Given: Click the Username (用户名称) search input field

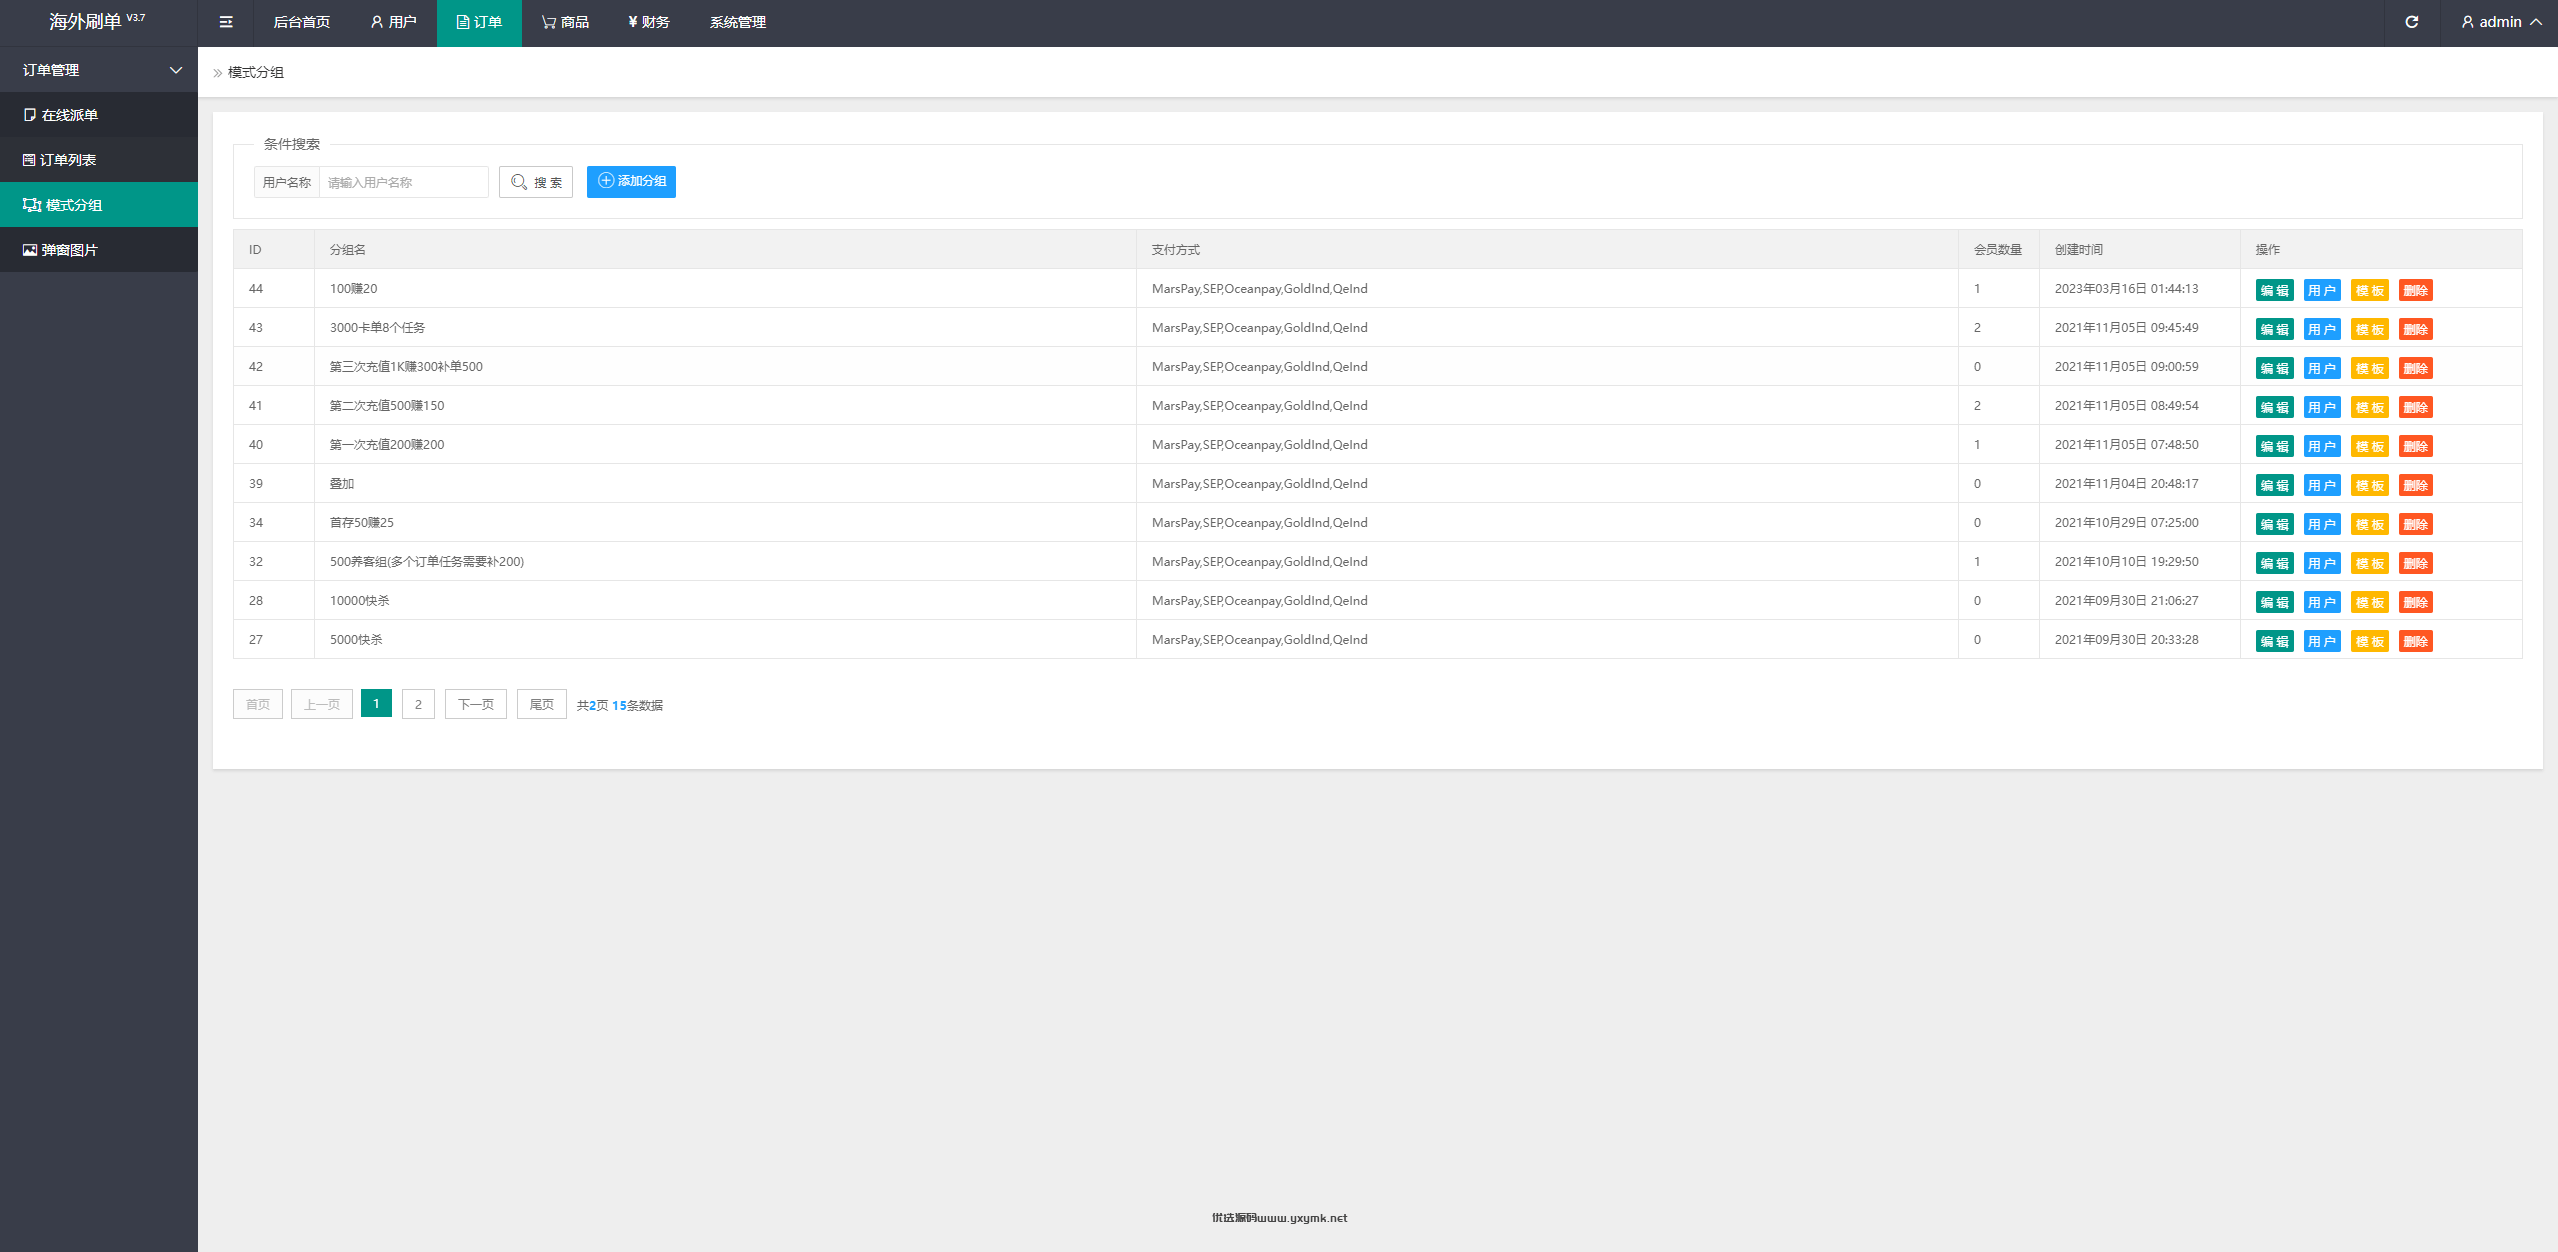Looking at the screenshot, I should click(403, 182).
